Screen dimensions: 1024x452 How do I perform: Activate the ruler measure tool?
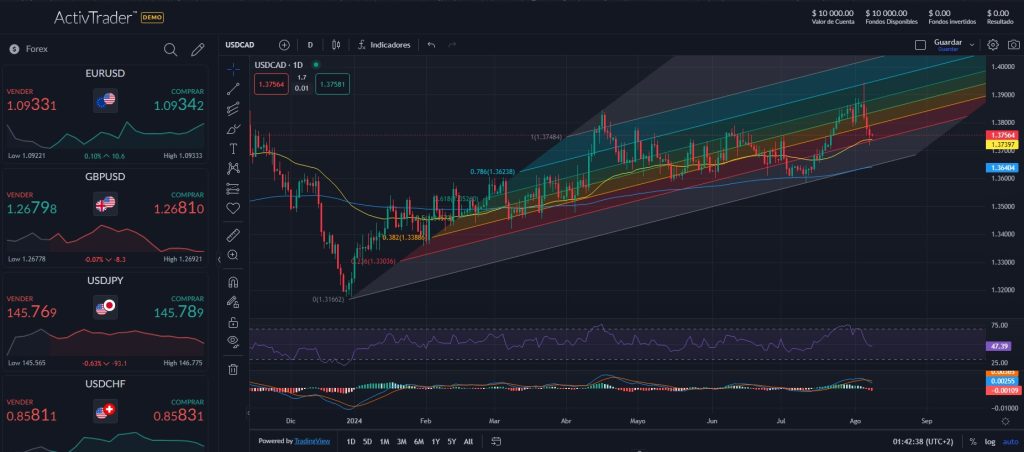[233, 235]
